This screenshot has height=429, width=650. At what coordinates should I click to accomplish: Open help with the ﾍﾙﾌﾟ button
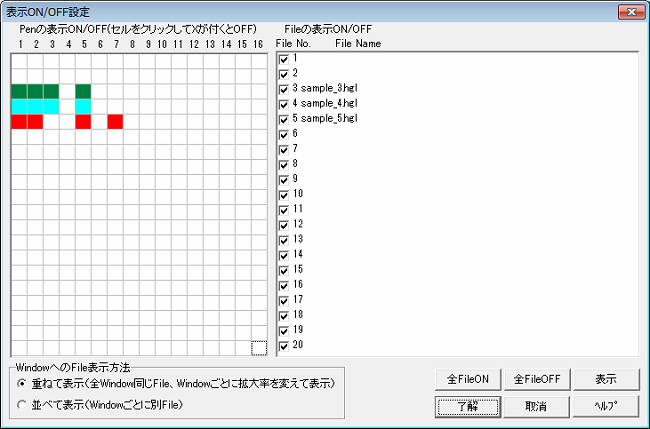(x=606, y=407)
